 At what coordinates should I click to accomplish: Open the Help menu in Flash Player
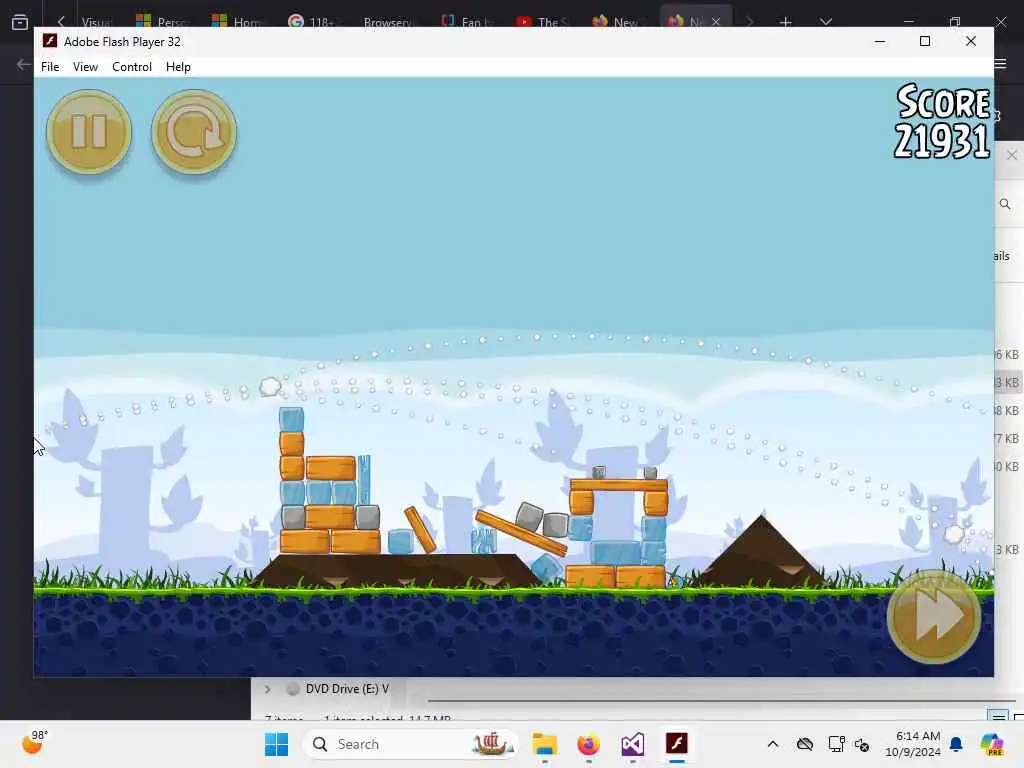coord(178,67)
